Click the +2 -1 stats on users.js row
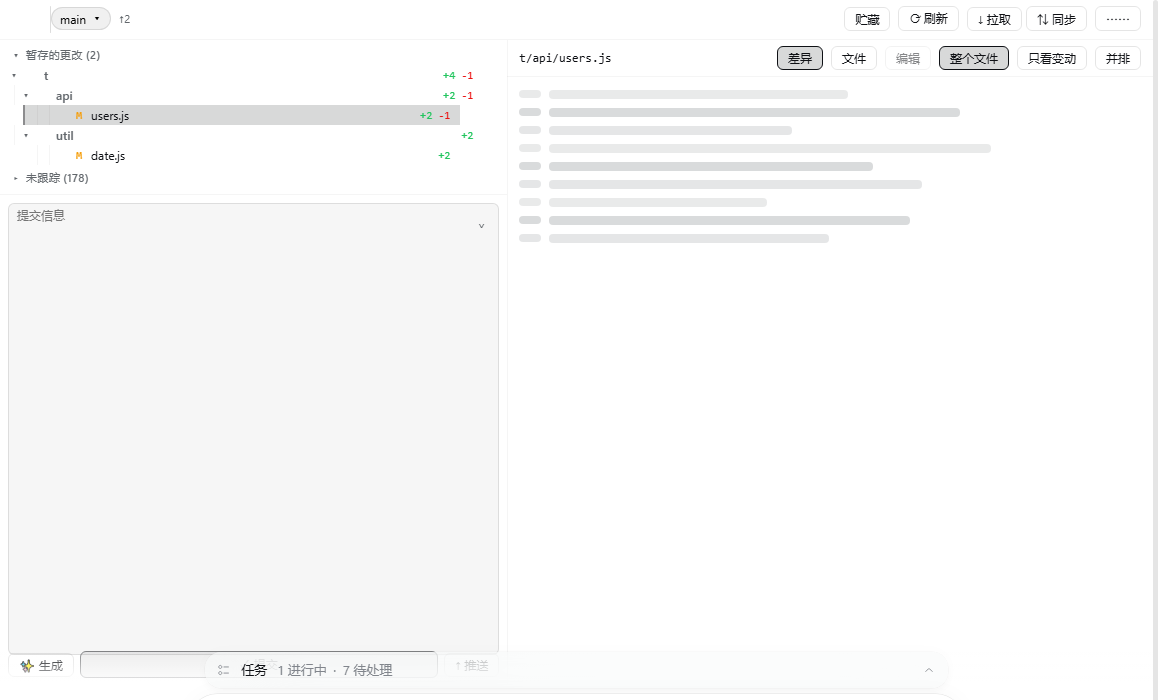The image size is (1160, 700). tap(435, 115)
